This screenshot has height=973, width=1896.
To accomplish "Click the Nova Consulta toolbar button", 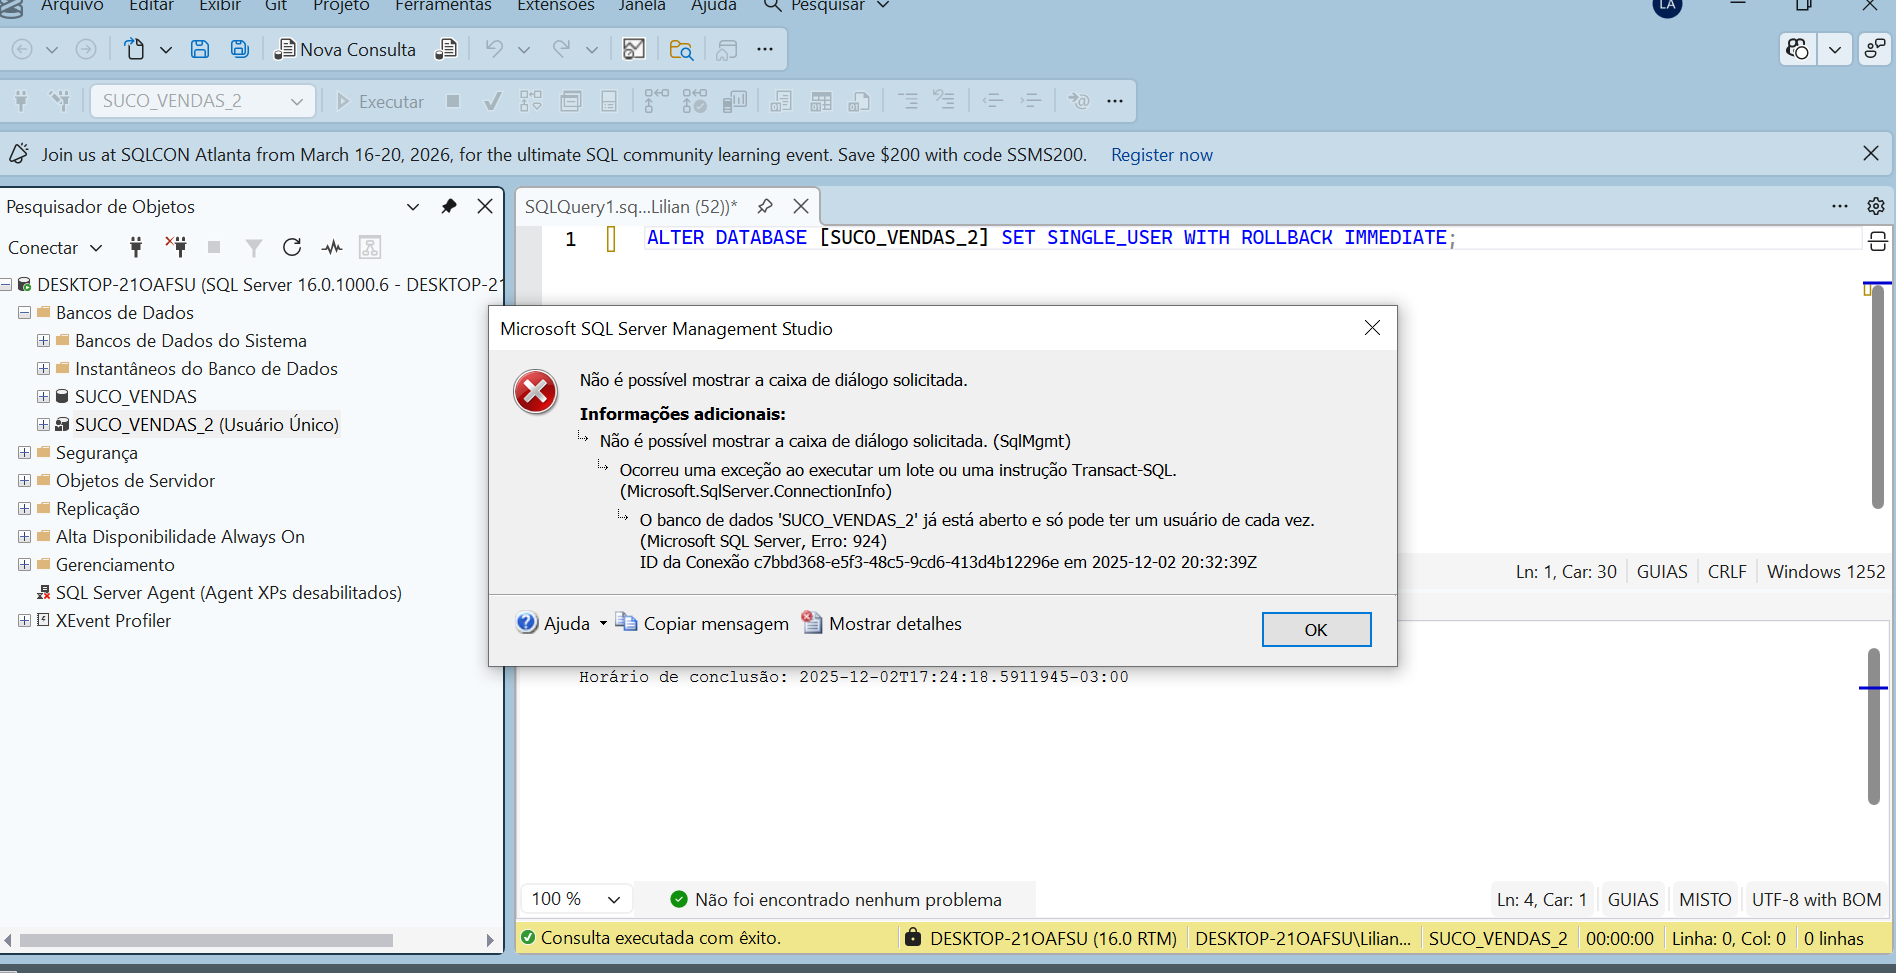I will 346,49.
